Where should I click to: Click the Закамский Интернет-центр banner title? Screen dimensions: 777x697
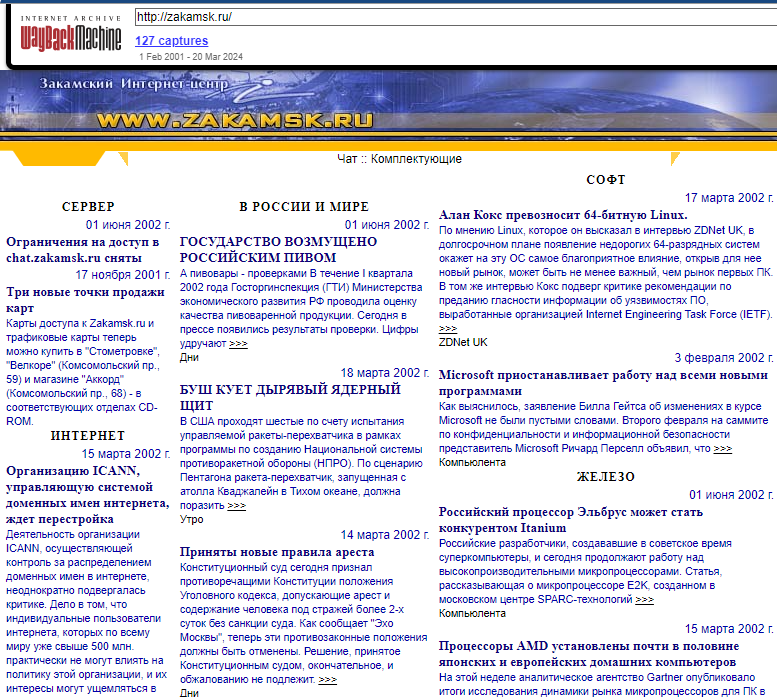(x=134, y=84)
